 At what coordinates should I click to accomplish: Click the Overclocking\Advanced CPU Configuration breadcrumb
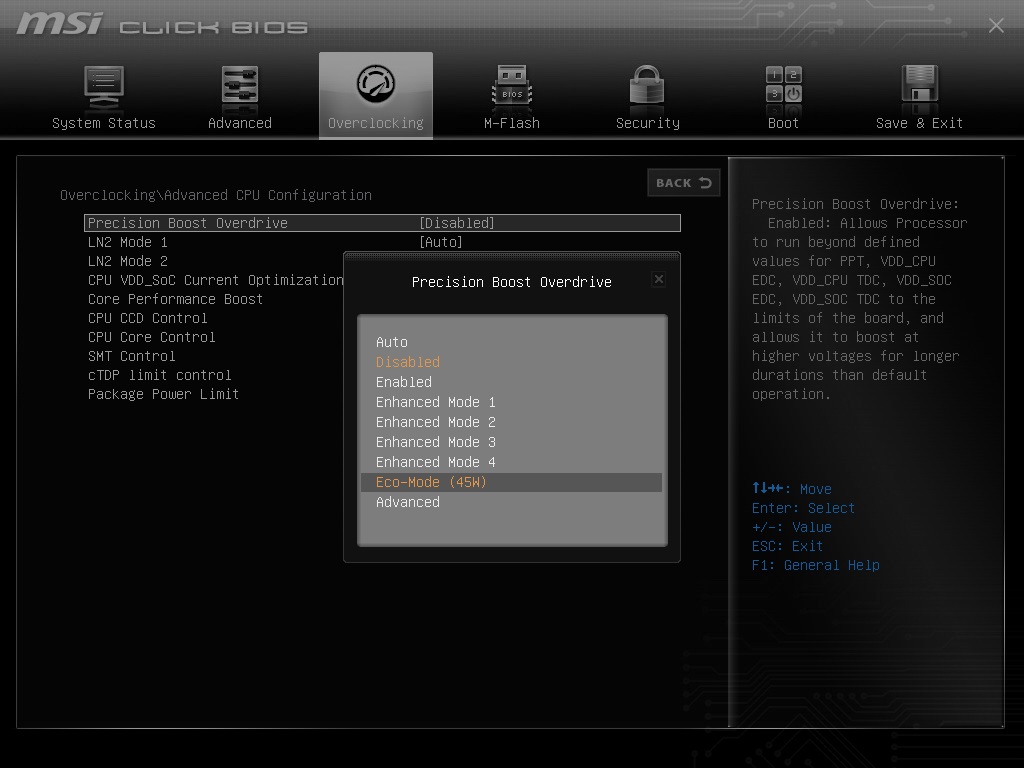point(216,195)
